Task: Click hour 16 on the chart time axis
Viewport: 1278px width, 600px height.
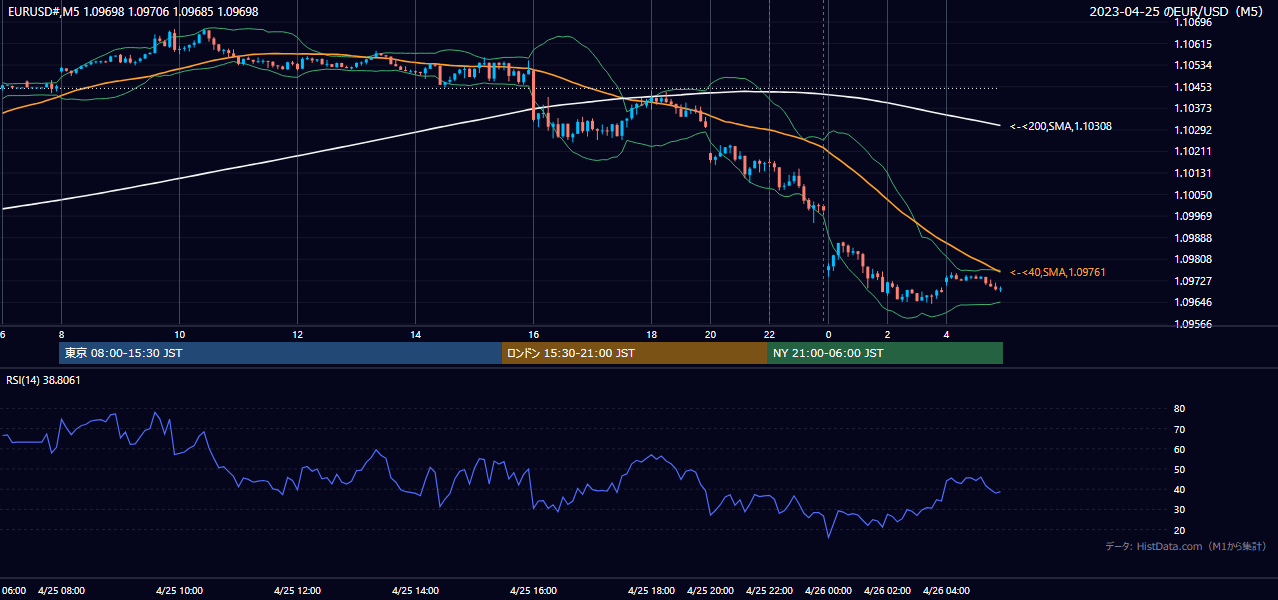Action: point(533,334)
